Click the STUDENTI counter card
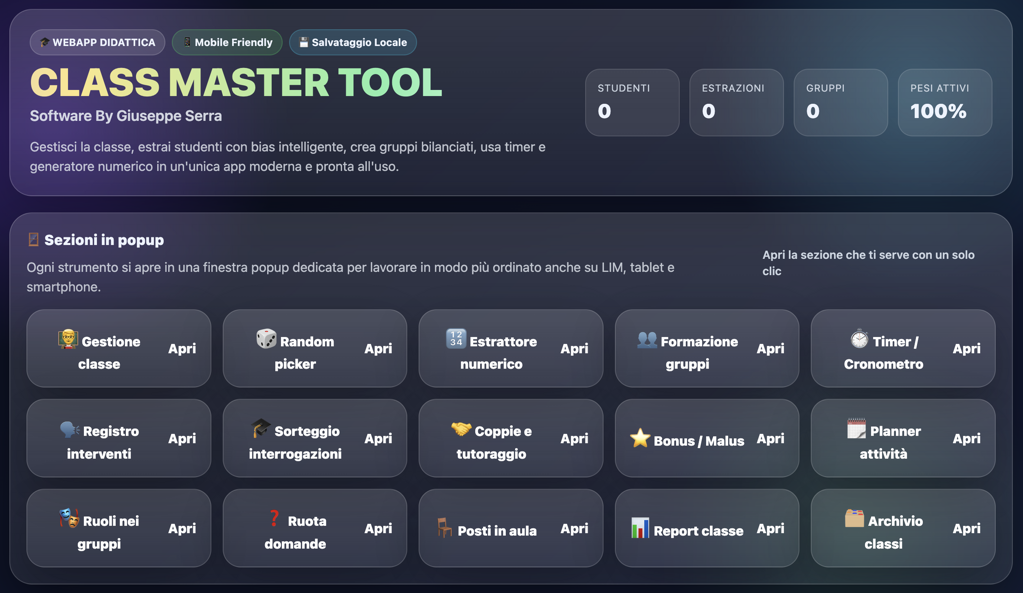Viewport: 1023px width, 593px height. coord(632,102)
